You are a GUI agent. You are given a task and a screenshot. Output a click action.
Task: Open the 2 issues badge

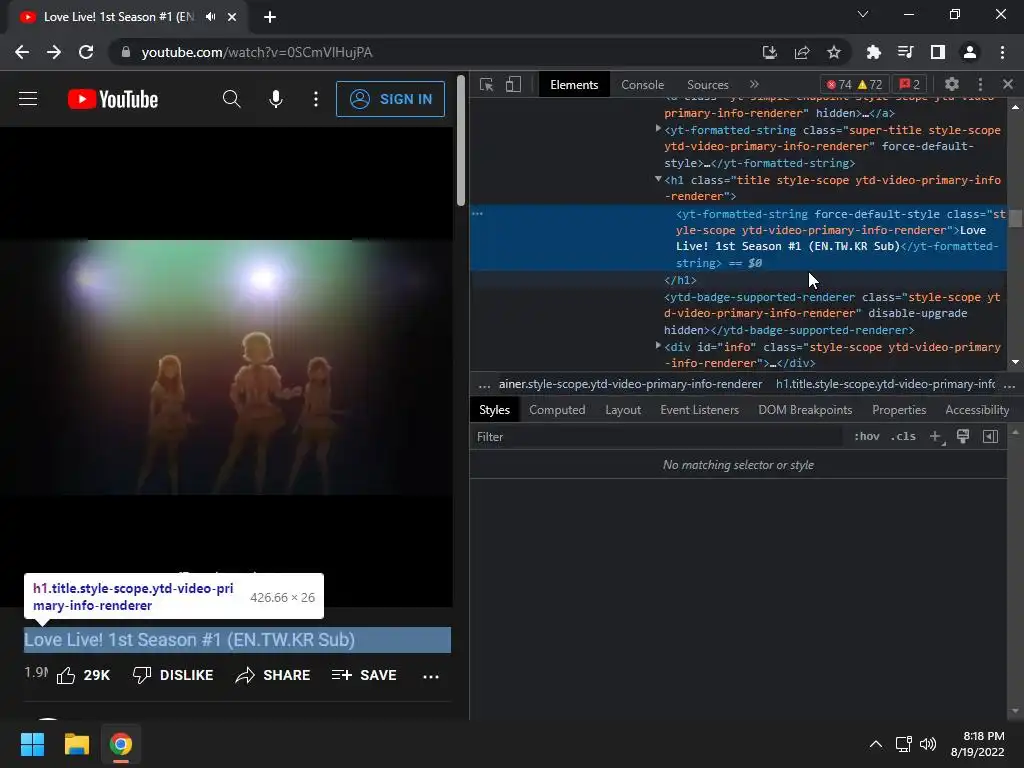[x=910, y=85]
